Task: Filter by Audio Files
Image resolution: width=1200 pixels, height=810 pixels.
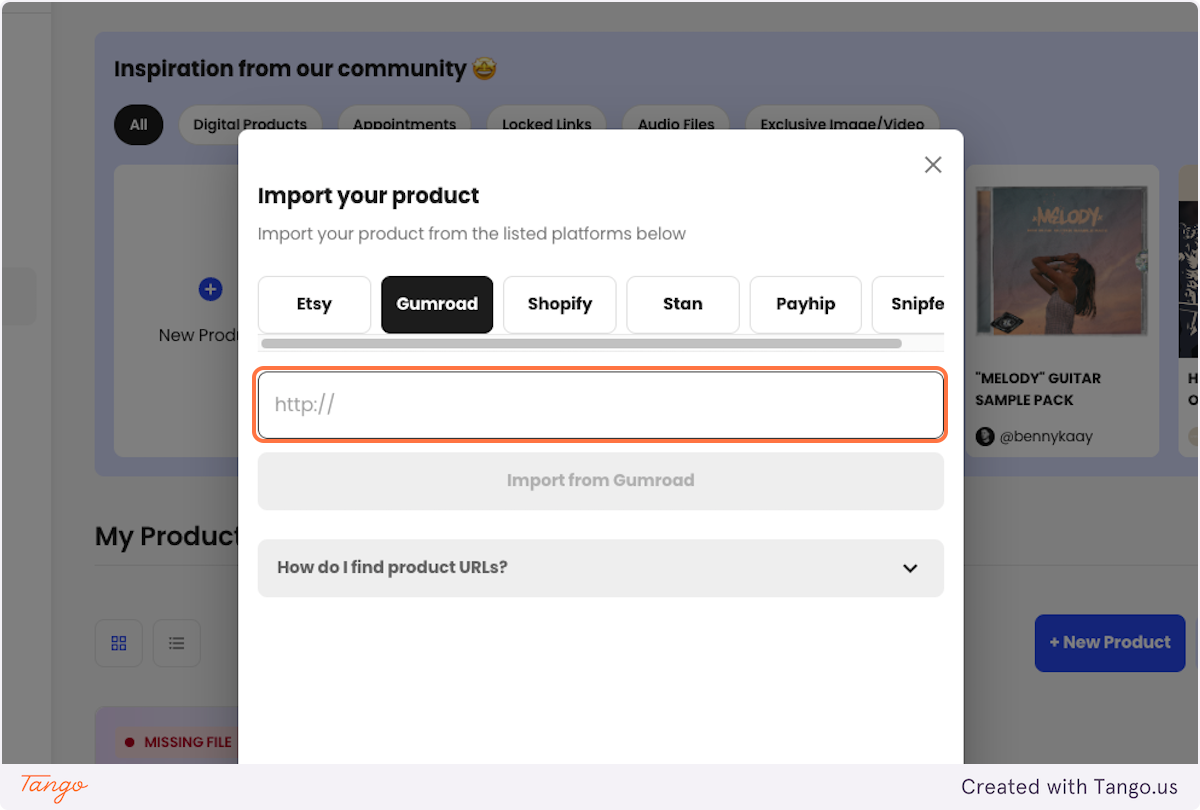Action: click(676, 125)
